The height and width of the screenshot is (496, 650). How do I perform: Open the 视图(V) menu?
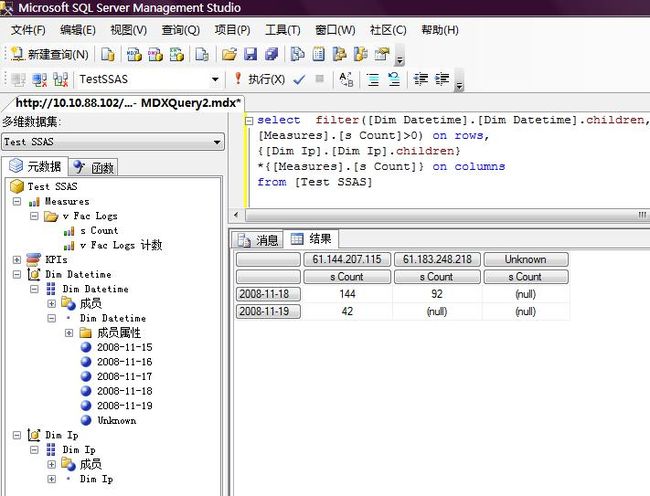129,30
